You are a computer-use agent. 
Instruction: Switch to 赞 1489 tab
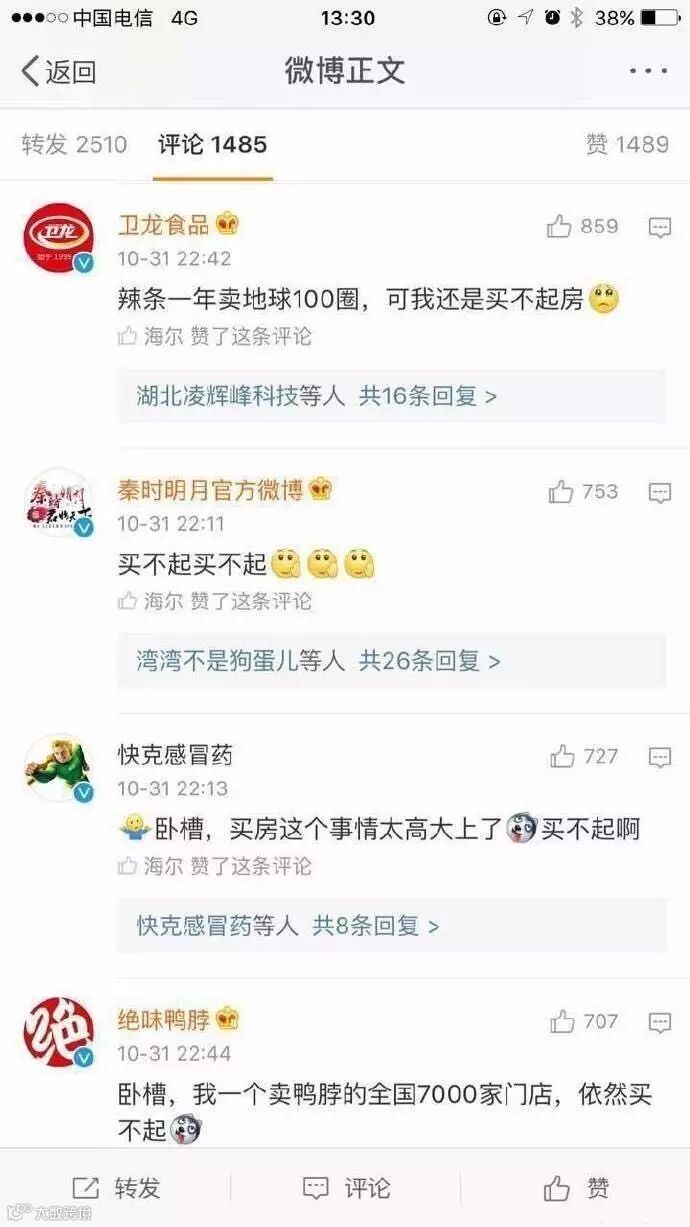tap(627, 145)
